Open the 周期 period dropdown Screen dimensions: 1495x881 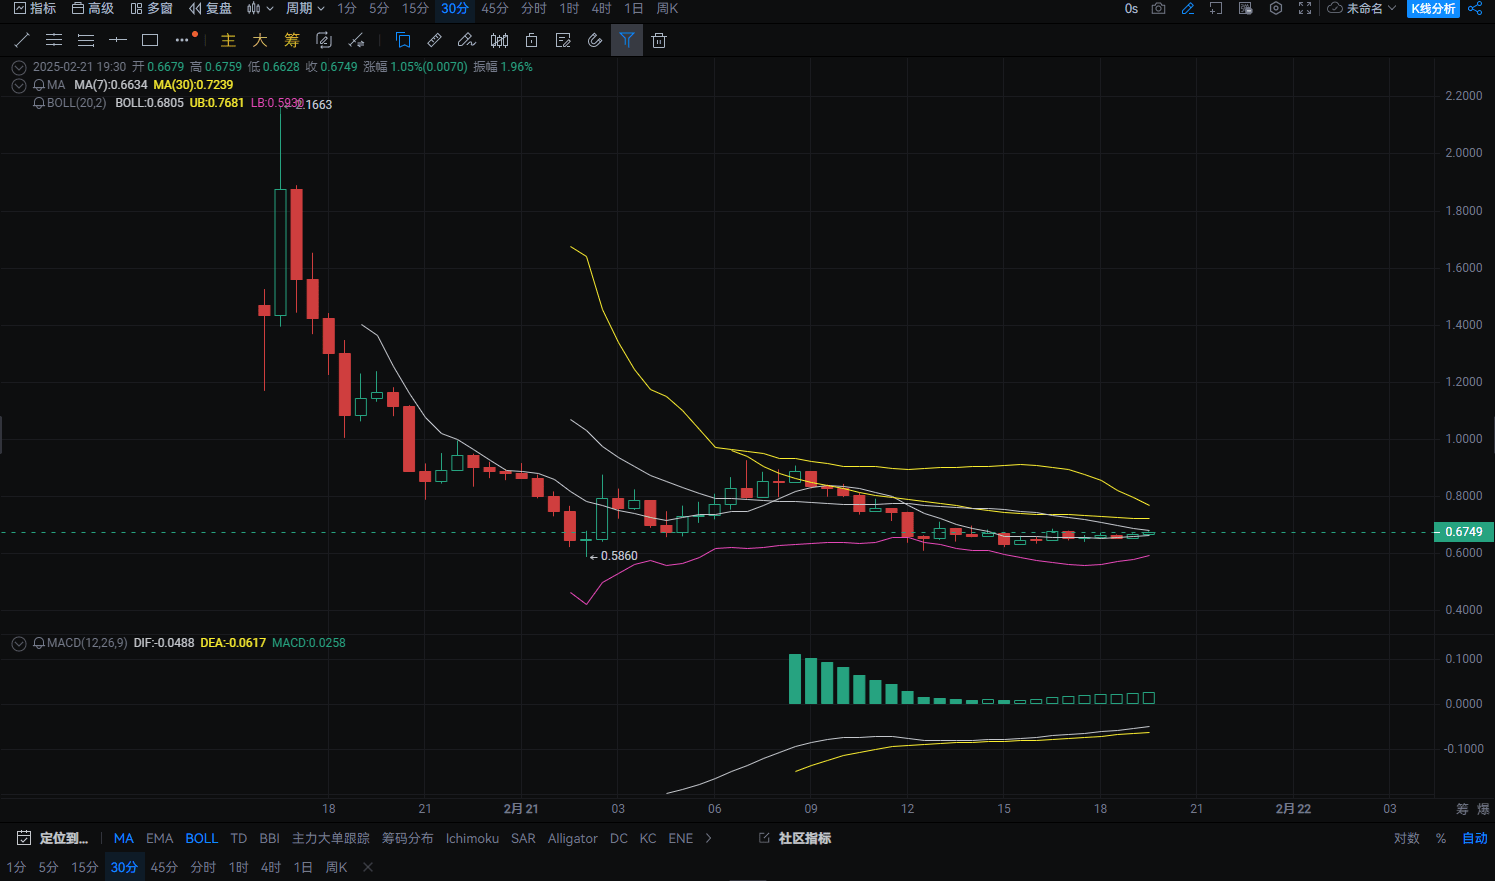click(305, 8)
